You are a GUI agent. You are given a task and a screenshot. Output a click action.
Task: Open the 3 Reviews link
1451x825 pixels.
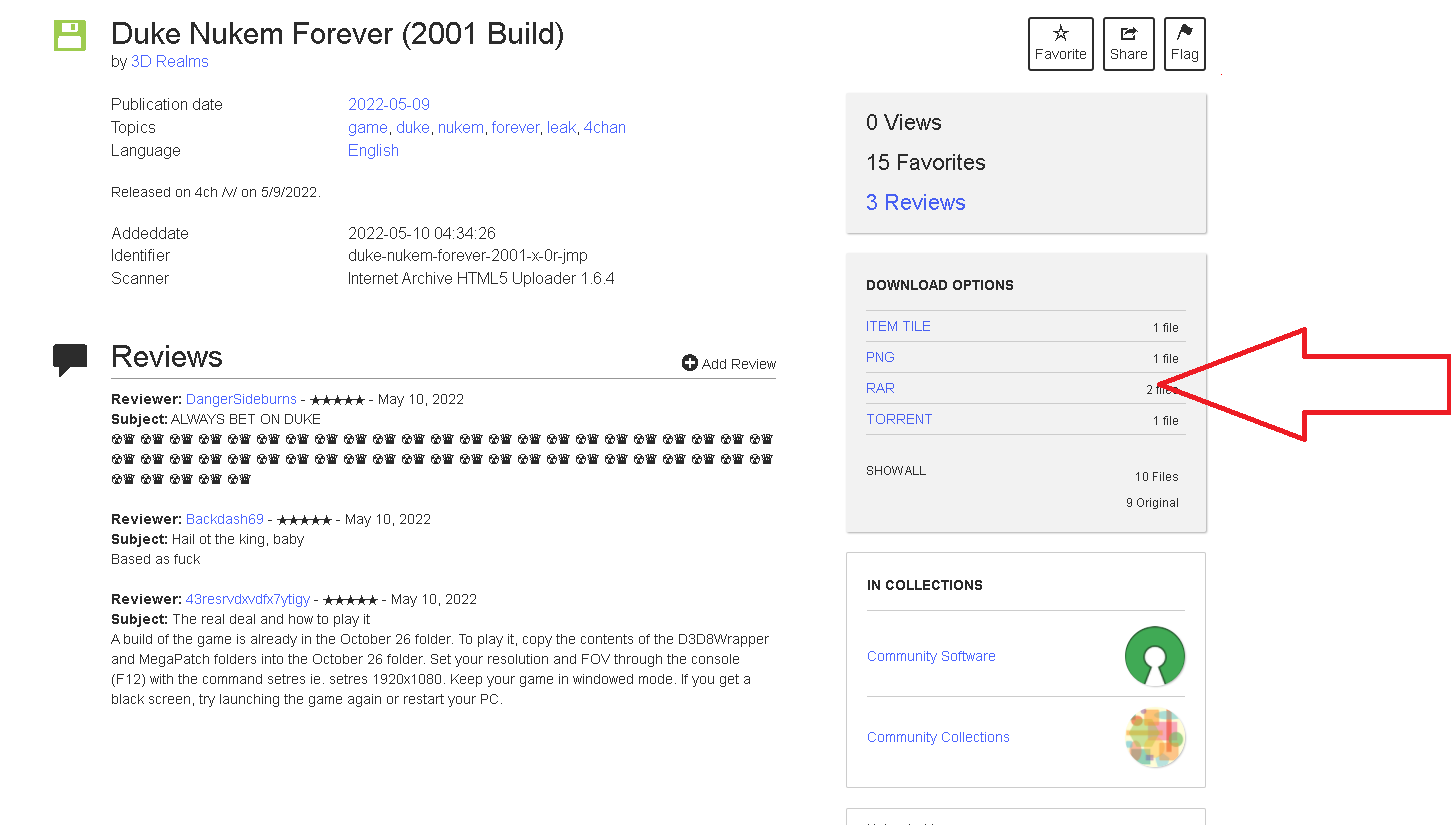click(916, 202)
